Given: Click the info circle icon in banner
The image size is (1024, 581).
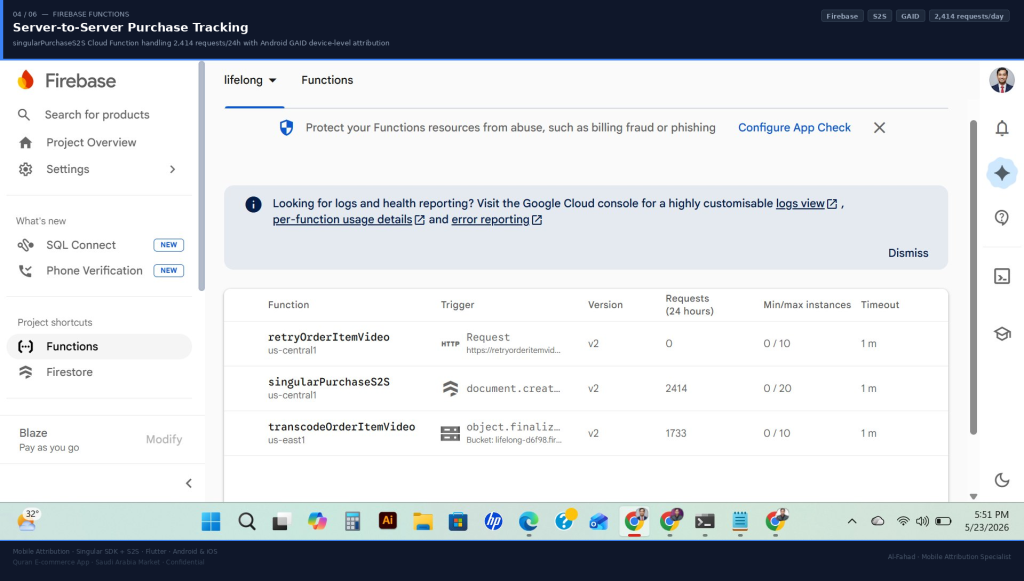Looking at the screenshot, I should 253,204.
